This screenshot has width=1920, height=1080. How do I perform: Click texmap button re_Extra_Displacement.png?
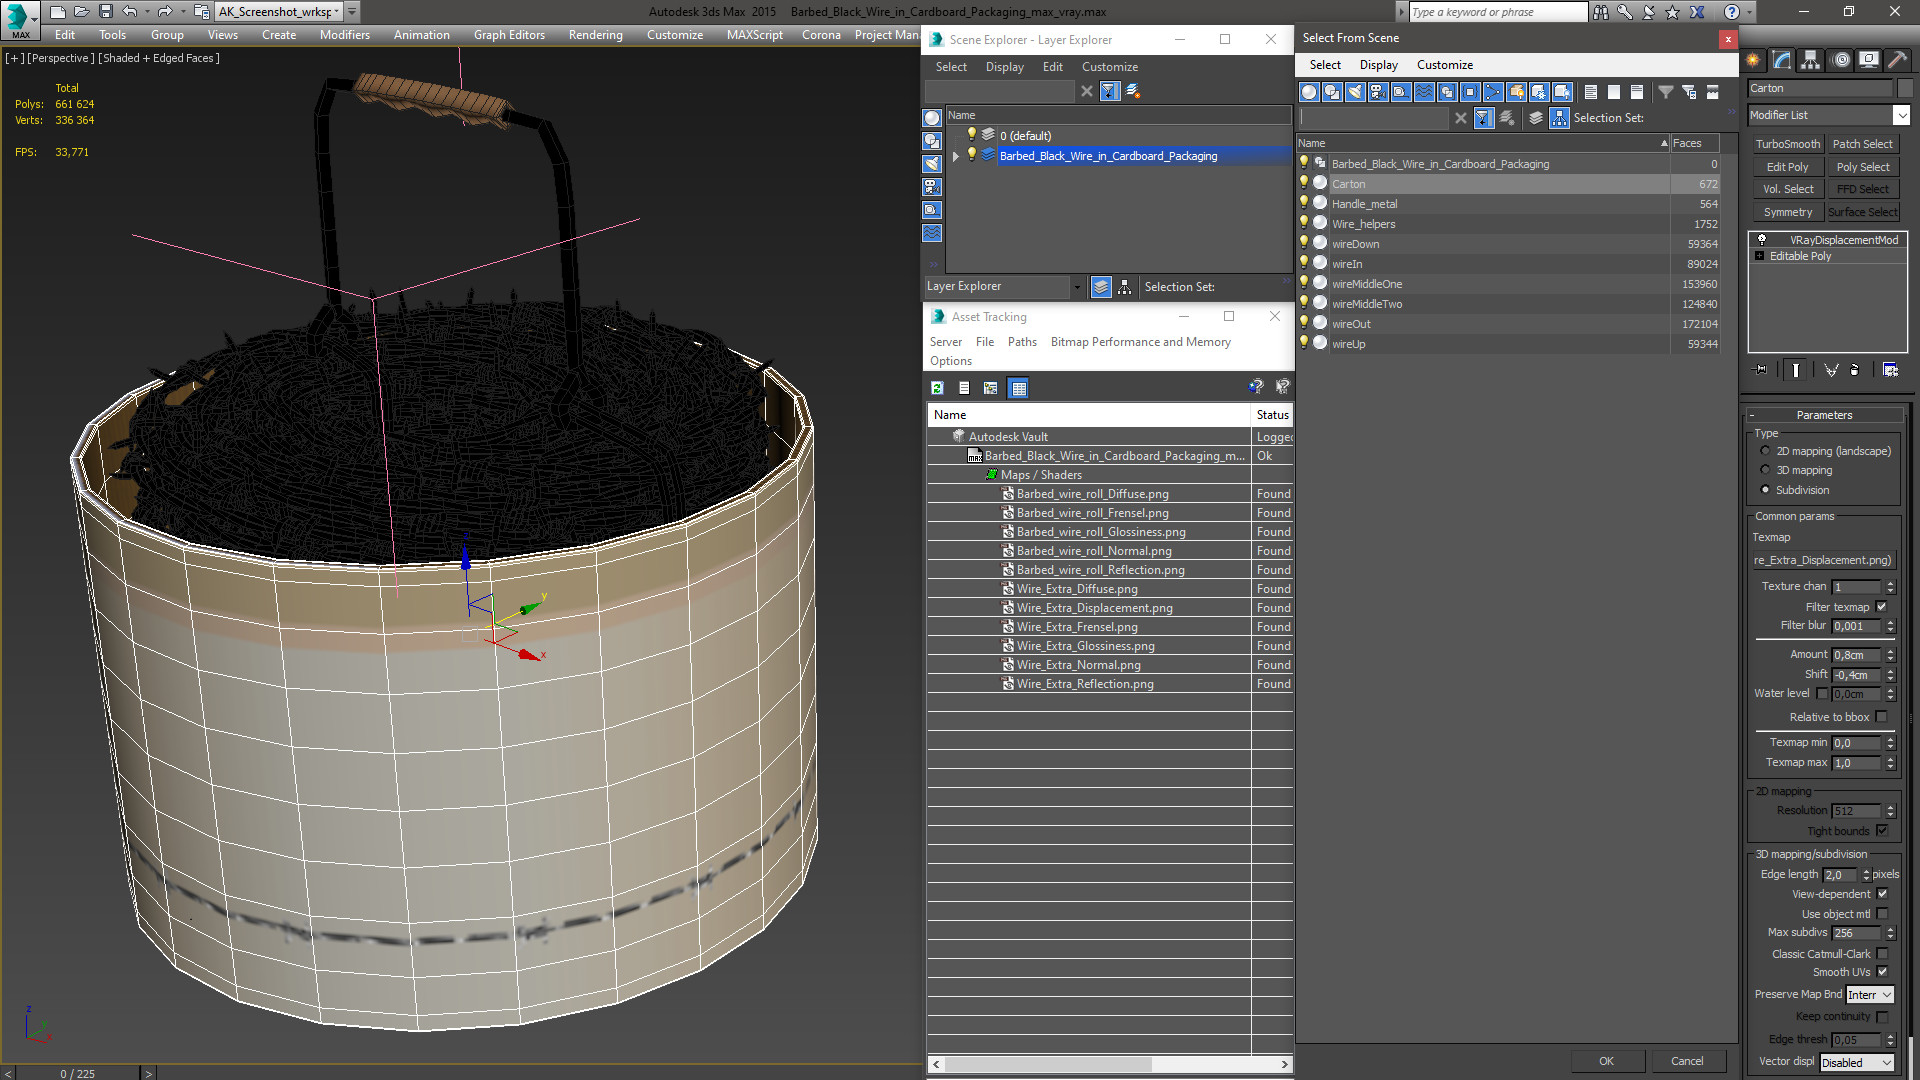pyautogui.click(x=1823, y=560)
